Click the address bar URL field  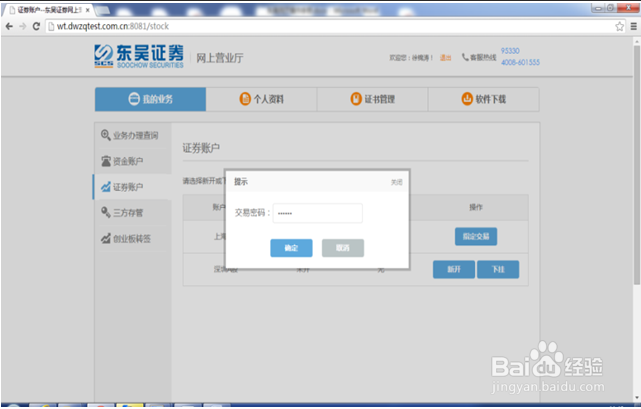point(335,26)
